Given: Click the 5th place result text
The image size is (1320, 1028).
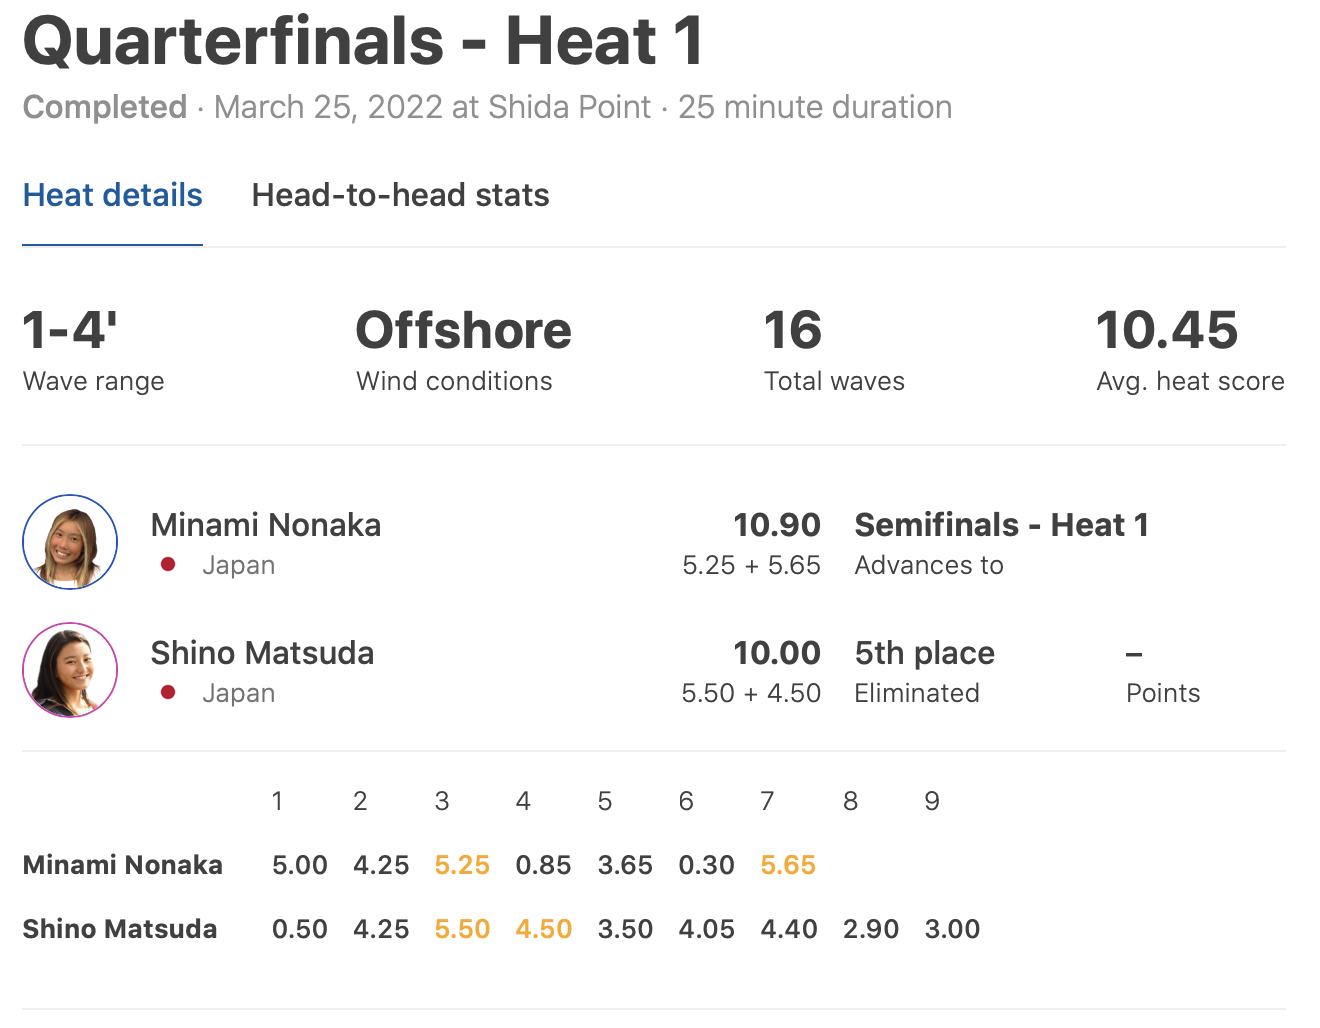Looking at the screenshot, I should (x=924, y=653).
